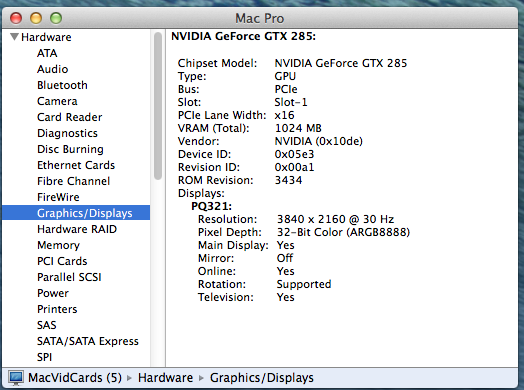Select Fibre Channel entry
Viewport: 524px width, 390px height.
[74, 181]
